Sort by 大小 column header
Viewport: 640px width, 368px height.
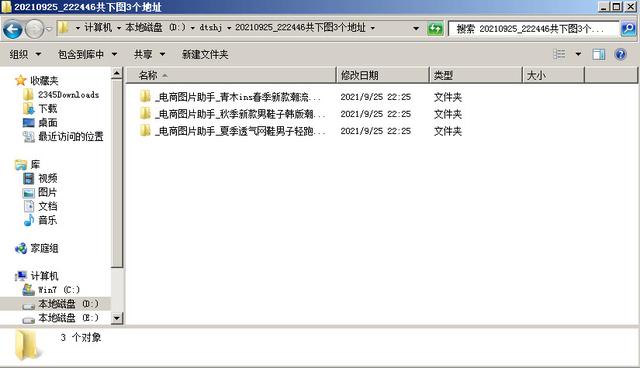click(x=553, y=75)
